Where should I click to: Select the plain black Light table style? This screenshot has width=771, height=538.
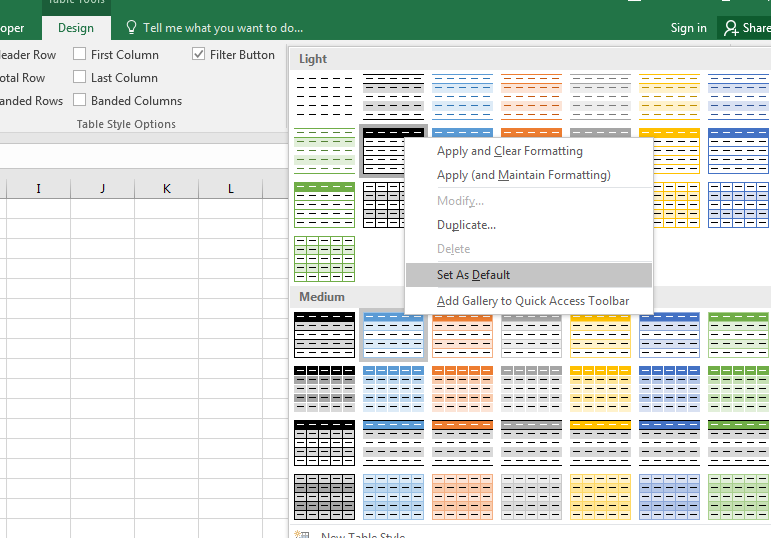tap(325, 97)
